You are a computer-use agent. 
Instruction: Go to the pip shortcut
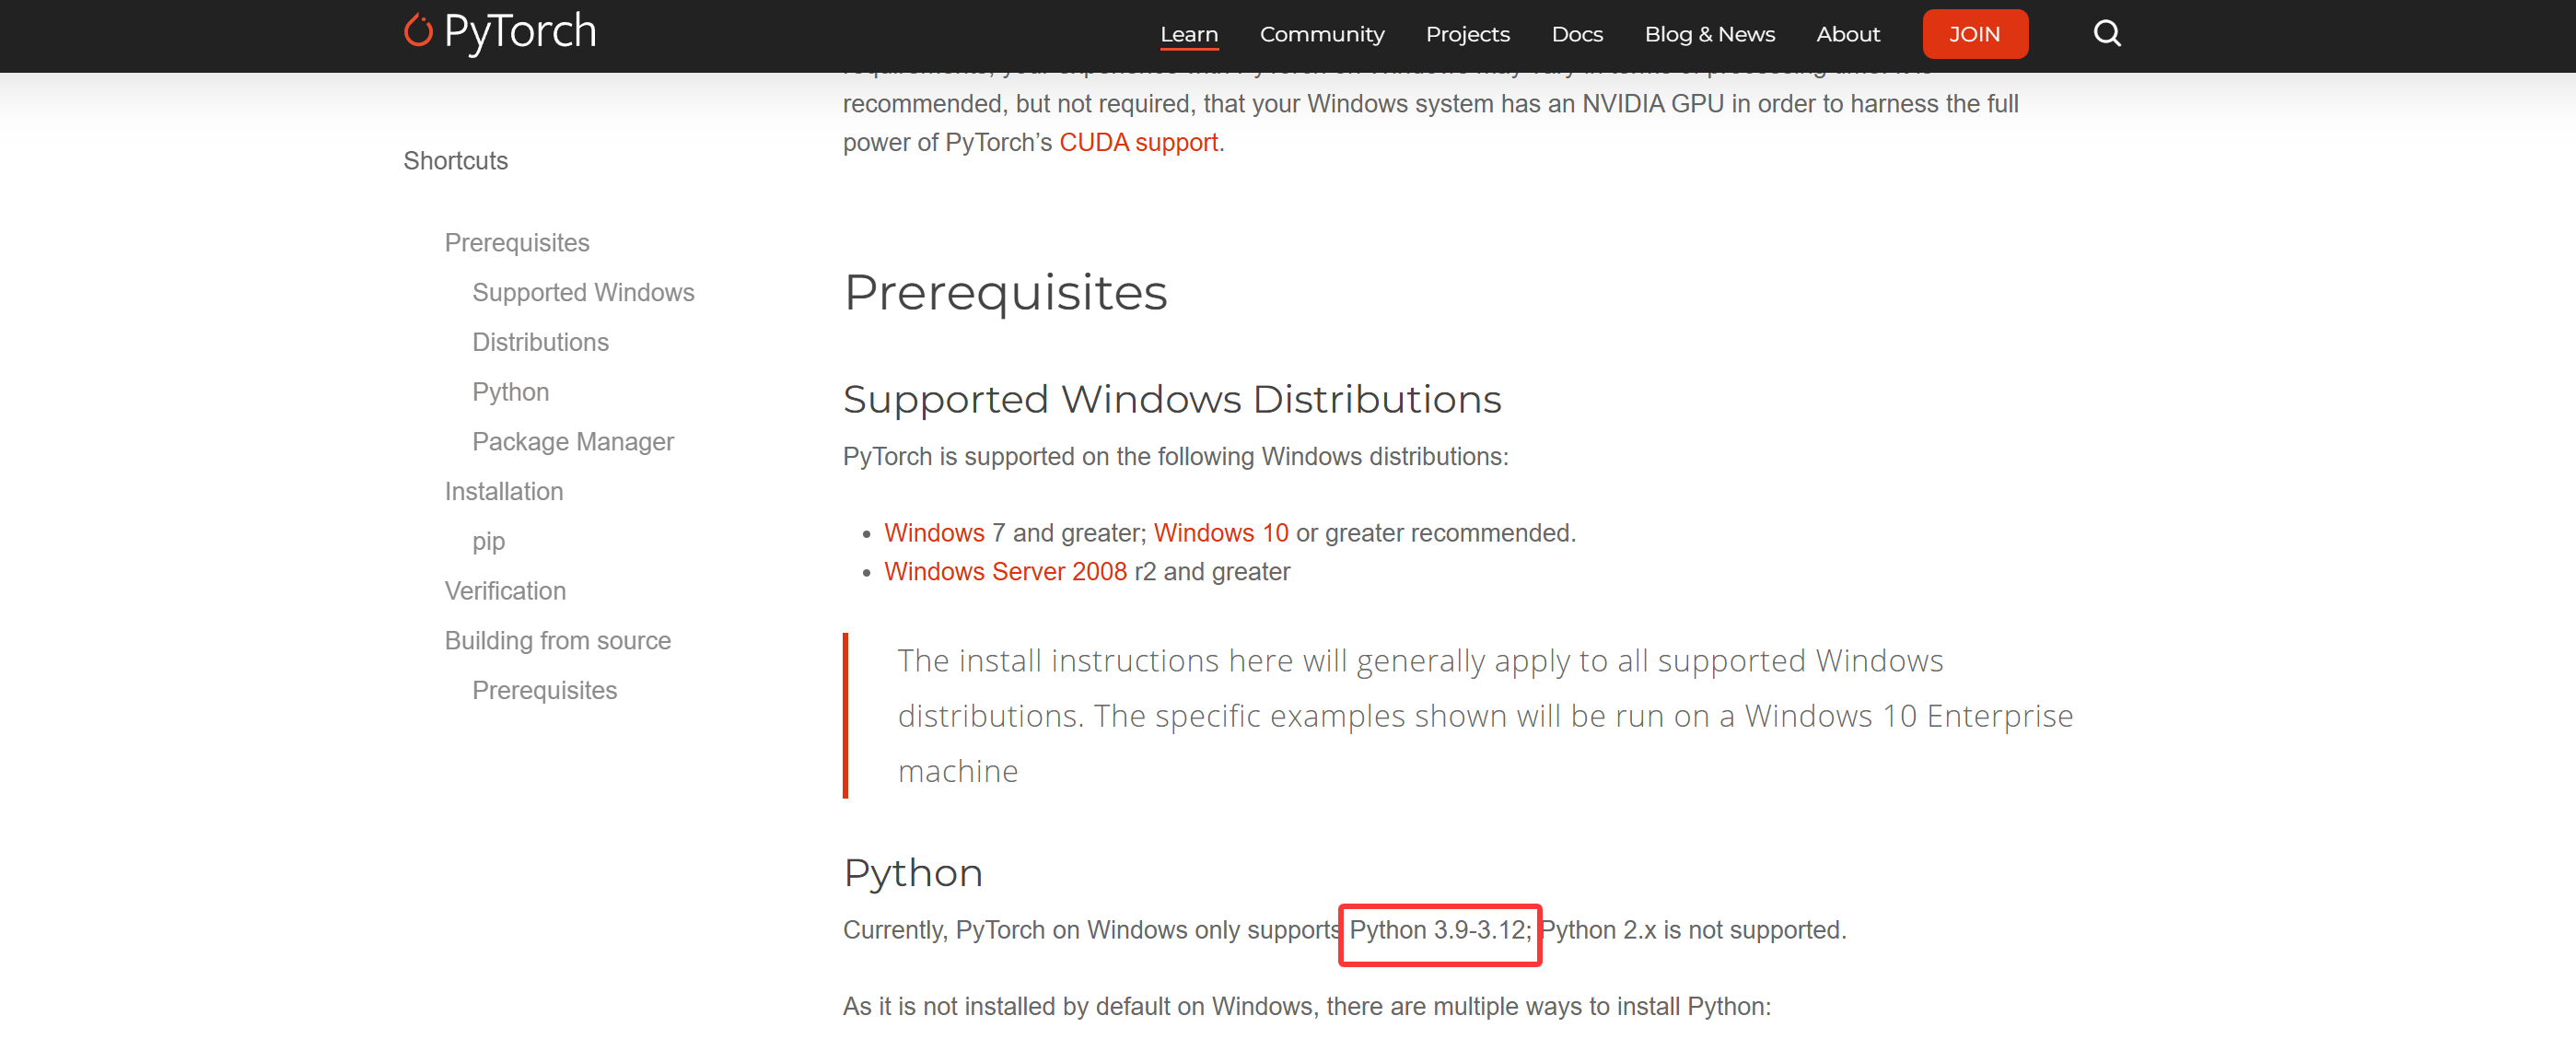tap(488, 541)
